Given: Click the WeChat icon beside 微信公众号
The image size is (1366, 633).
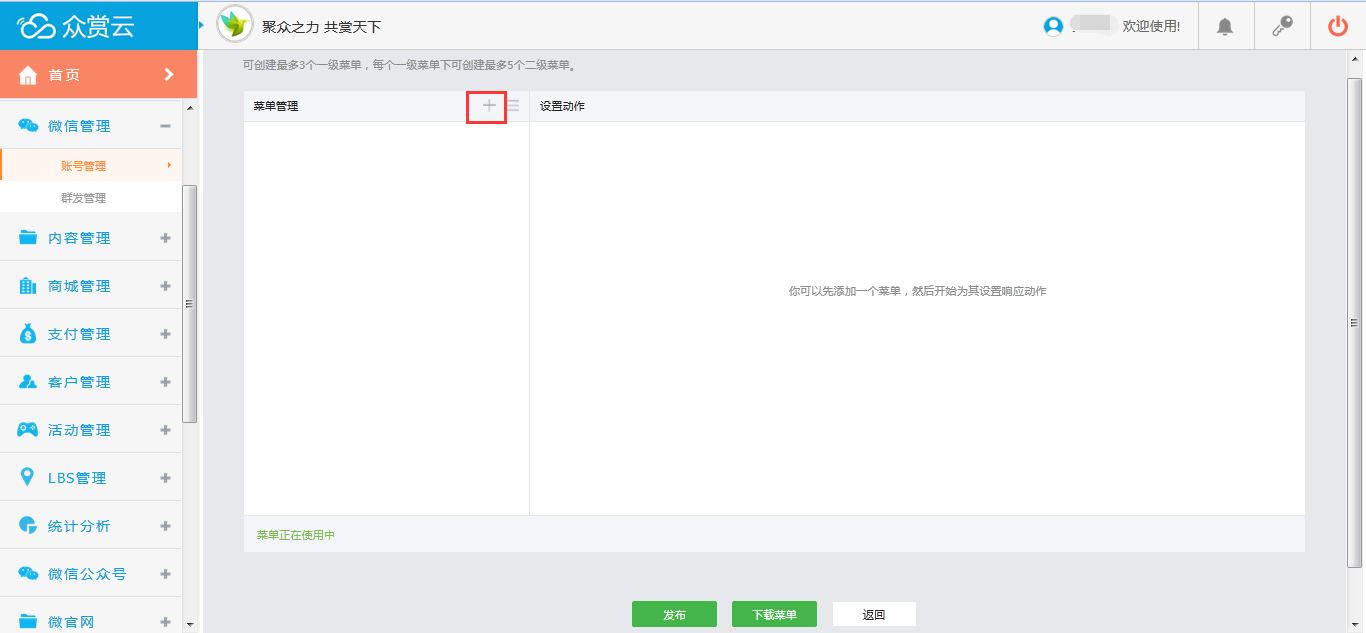Looking at the screenshot, I should [28, 574].
